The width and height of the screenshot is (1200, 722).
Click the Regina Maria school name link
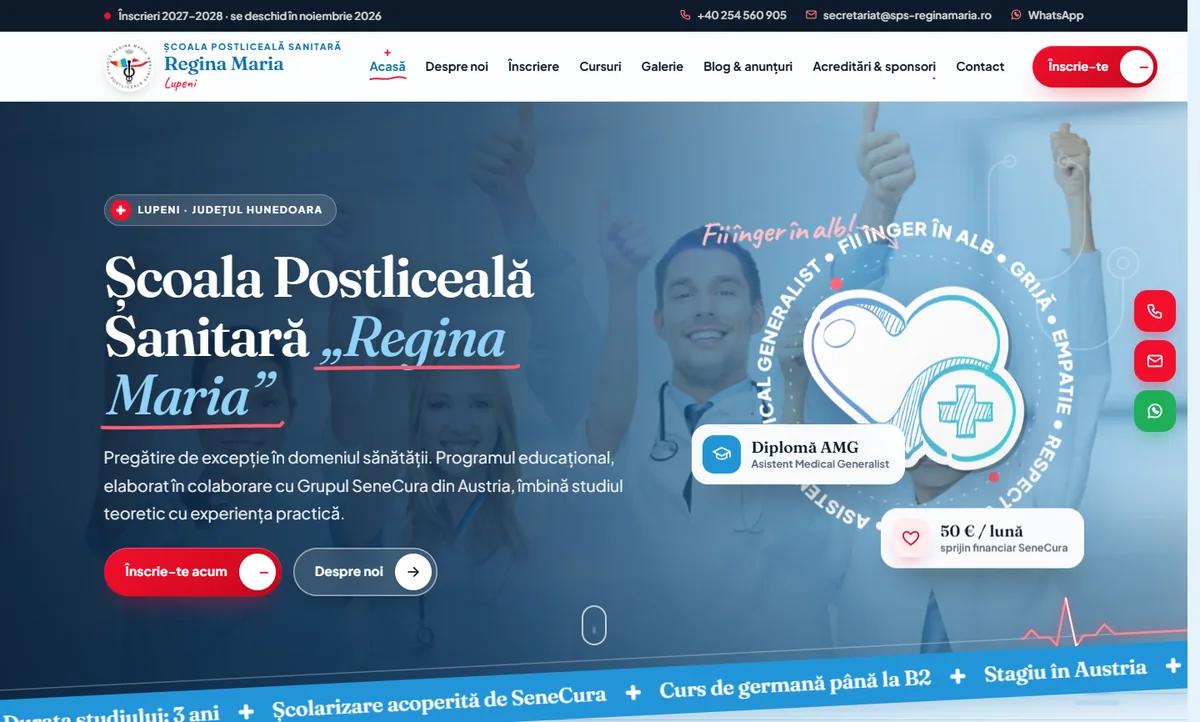coord(224,64)
